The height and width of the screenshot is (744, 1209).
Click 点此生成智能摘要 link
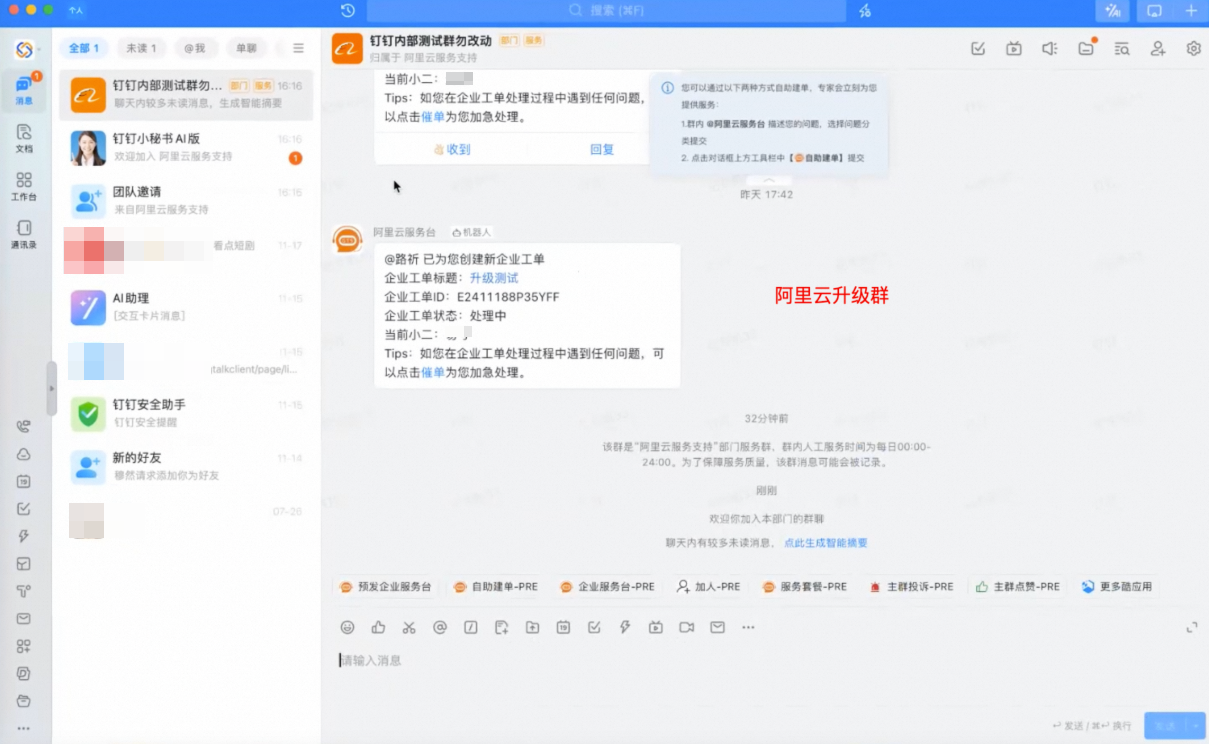pyautogui.click(x=826, y=543)
